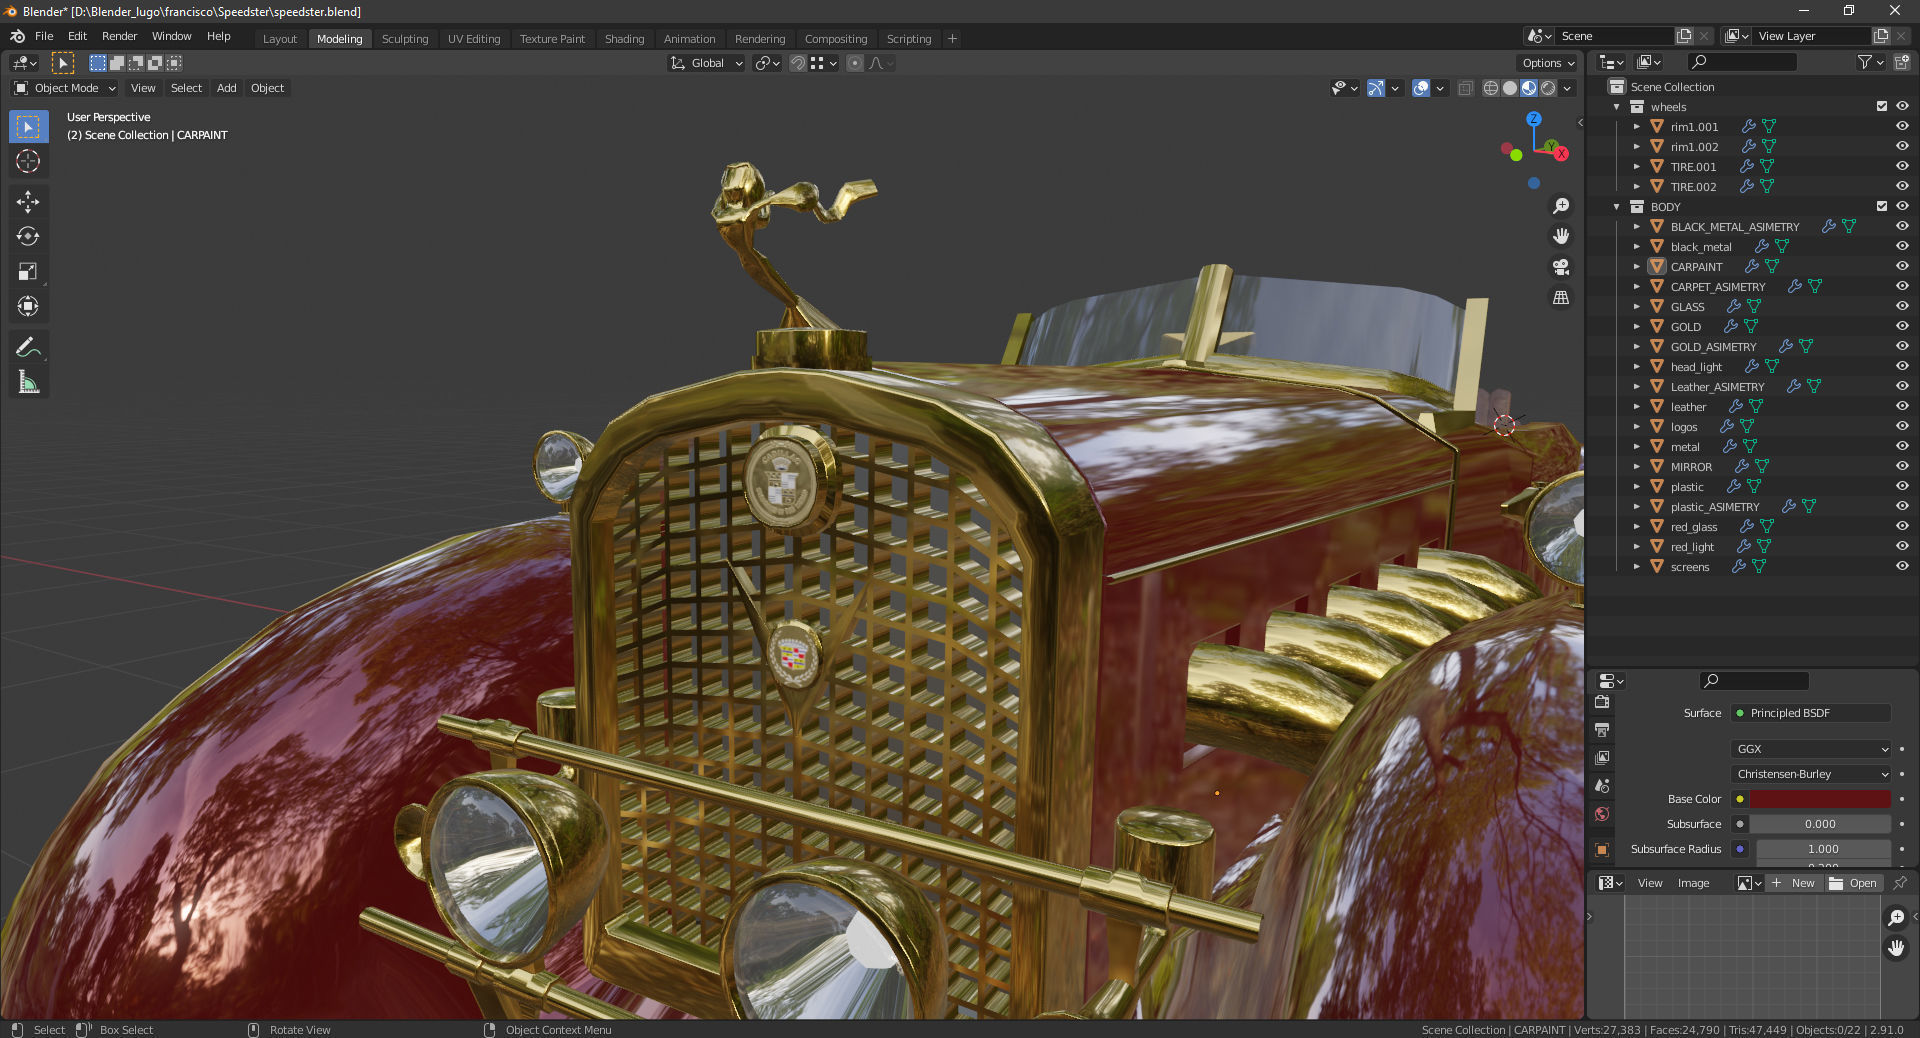Image resolution: width=1920 pixels, height=1038 pixels.
Task: Open the viewport shading options dropdown arrow
Action: tap(1567, 88)
